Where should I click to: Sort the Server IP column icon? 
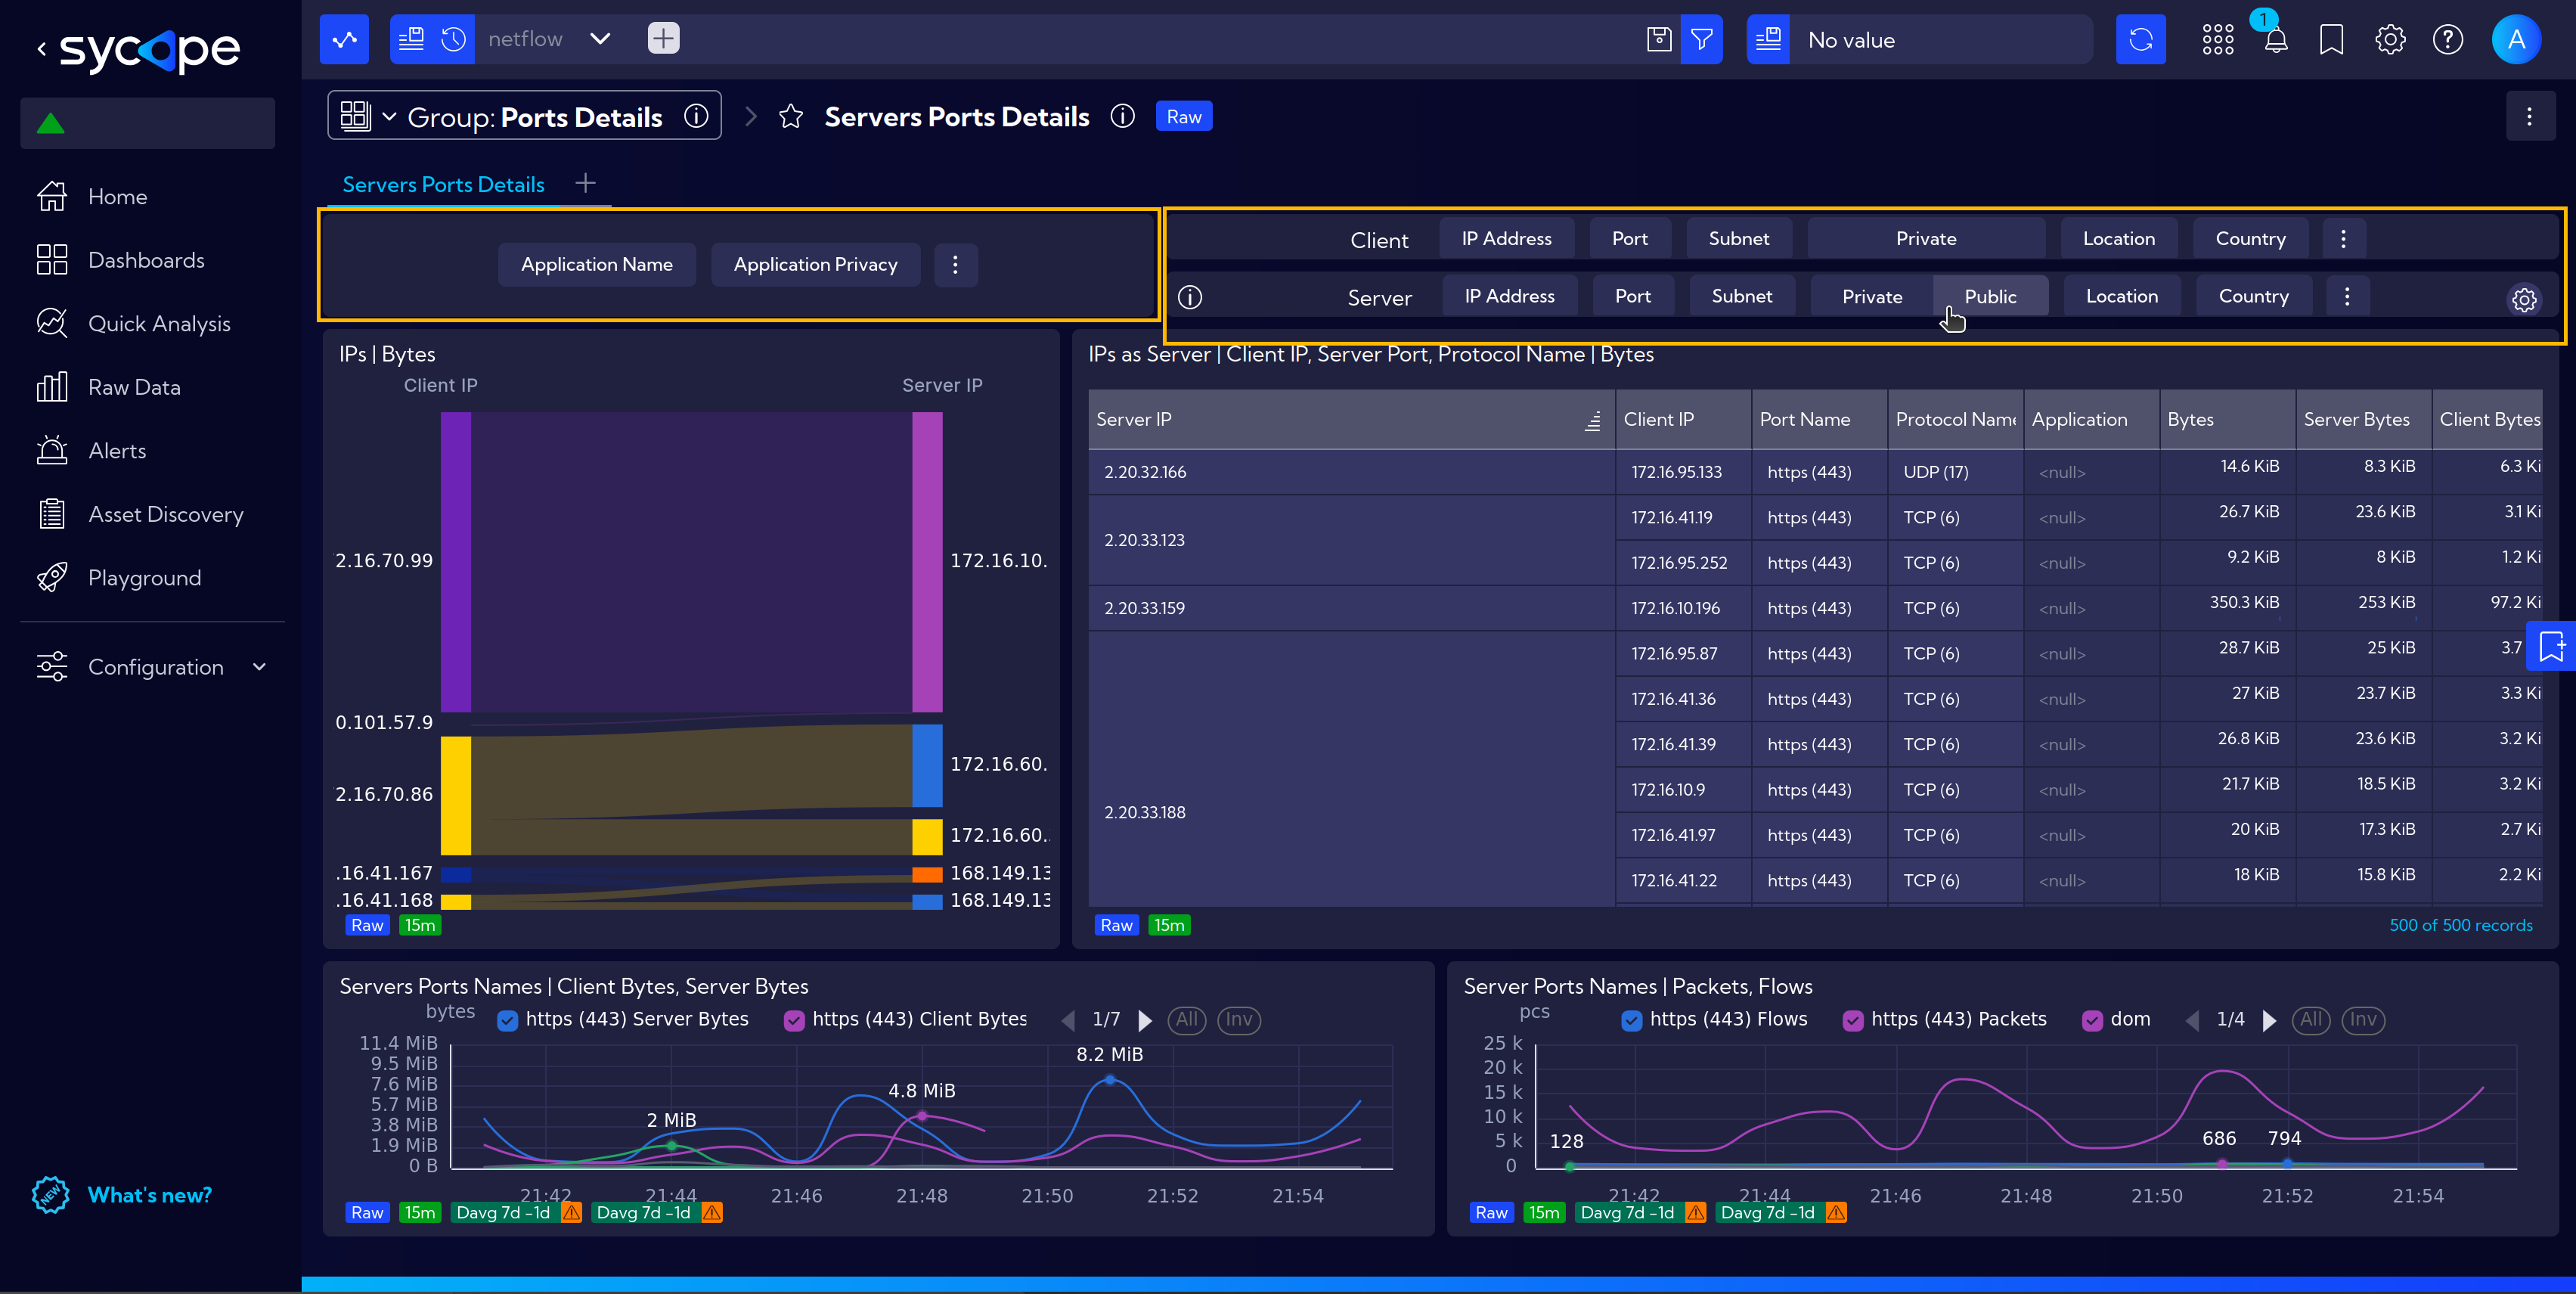tap(1593, 421)
